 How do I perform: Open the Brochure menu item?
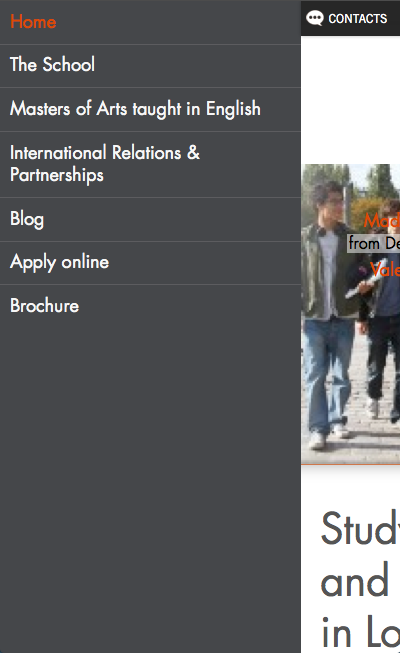(x=150, y=306)
